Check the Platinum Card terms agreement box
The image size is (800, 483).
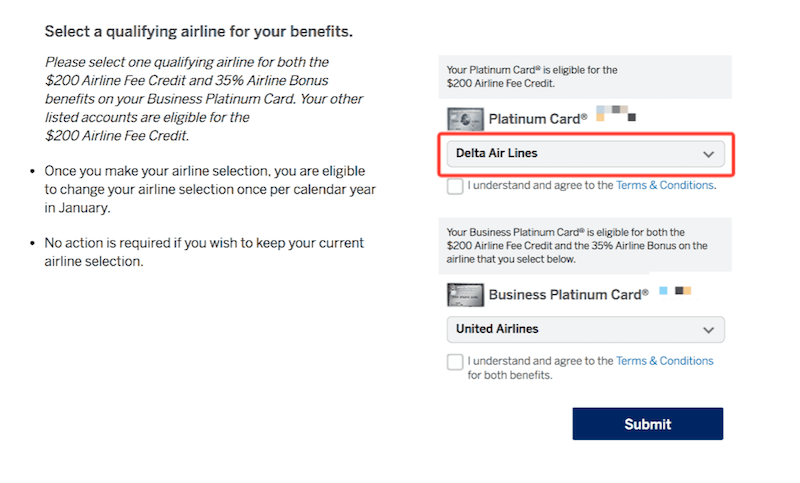[x=455, y=186]
